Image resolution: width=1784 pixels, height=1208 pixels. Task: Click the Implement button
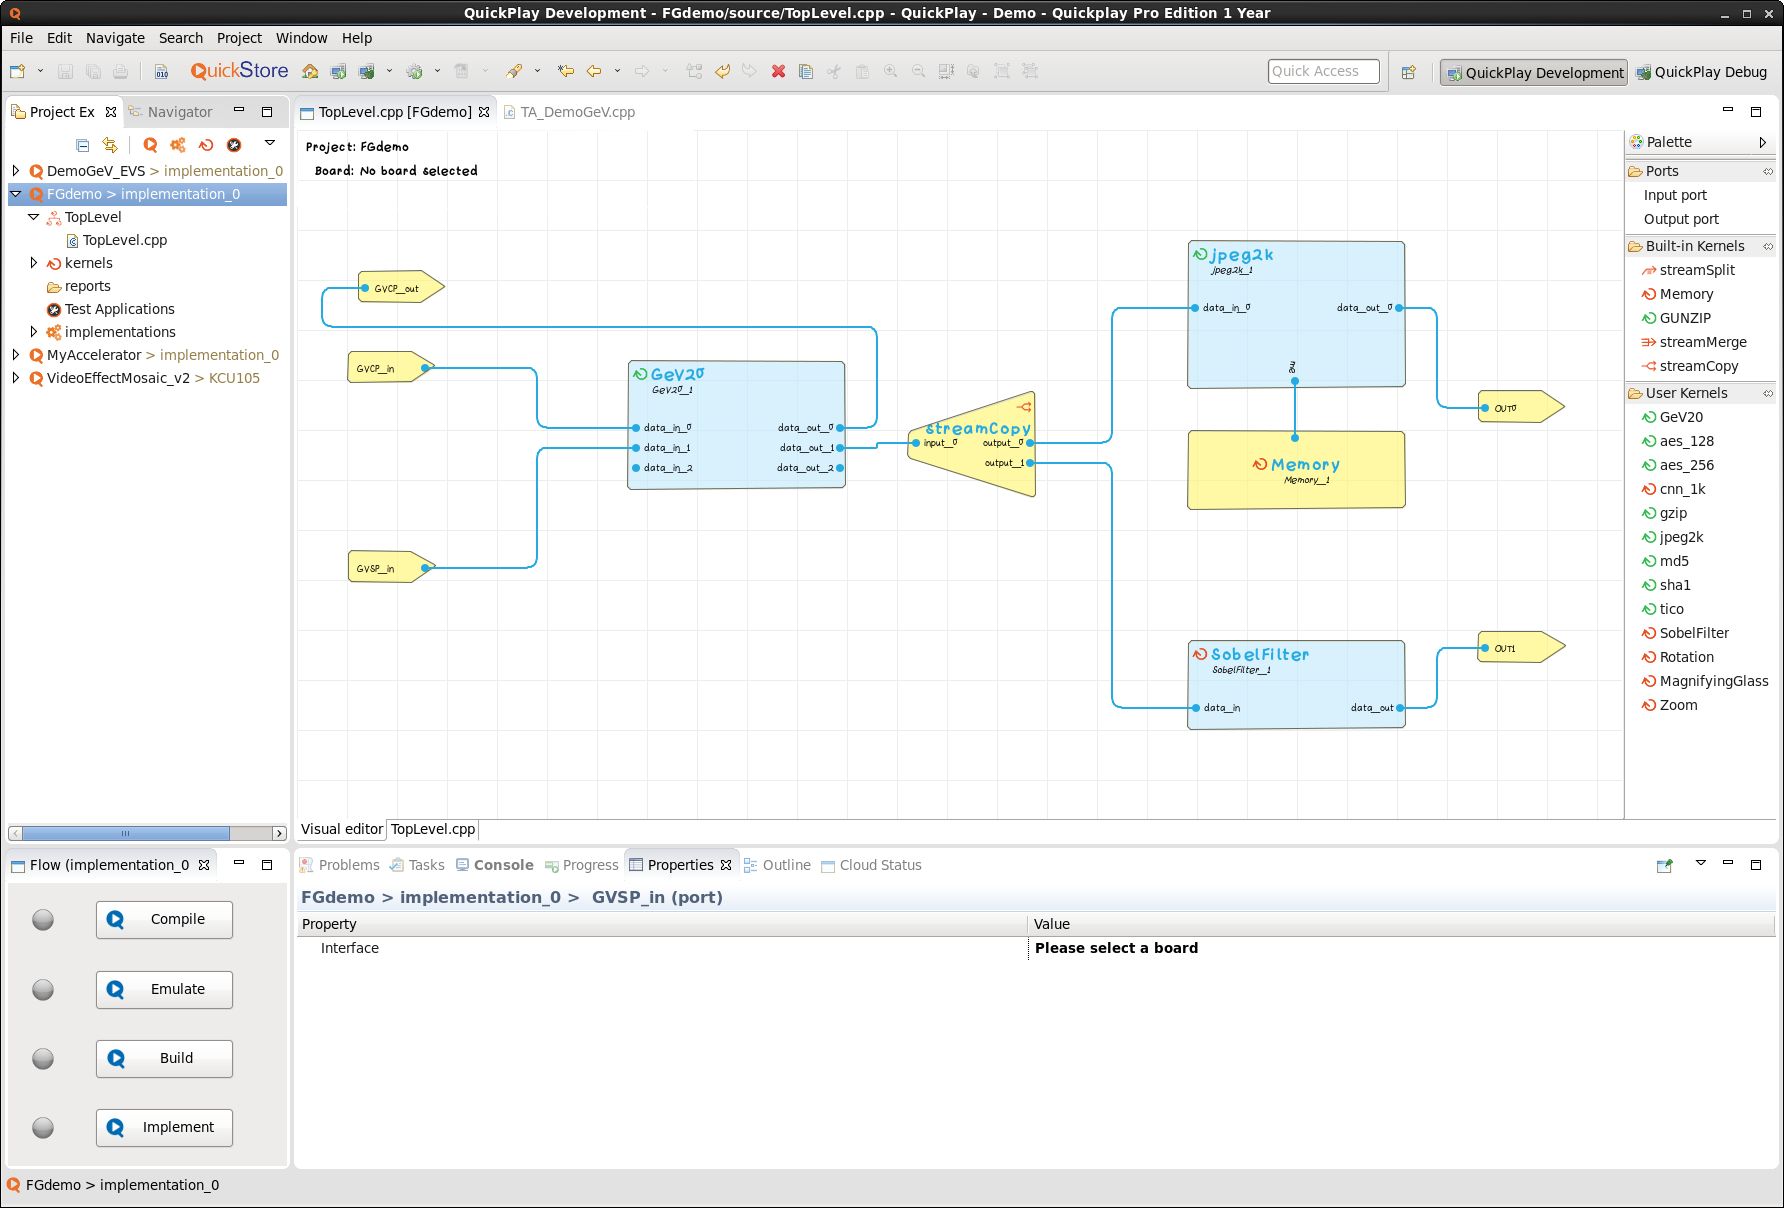click(163, 1127)
